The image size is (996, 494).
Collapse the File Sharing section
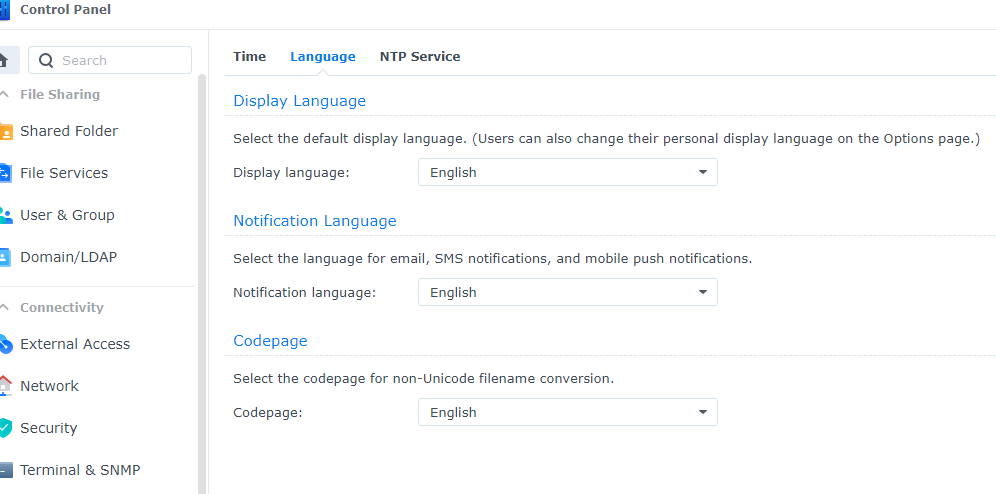click(x=4, y=95)
